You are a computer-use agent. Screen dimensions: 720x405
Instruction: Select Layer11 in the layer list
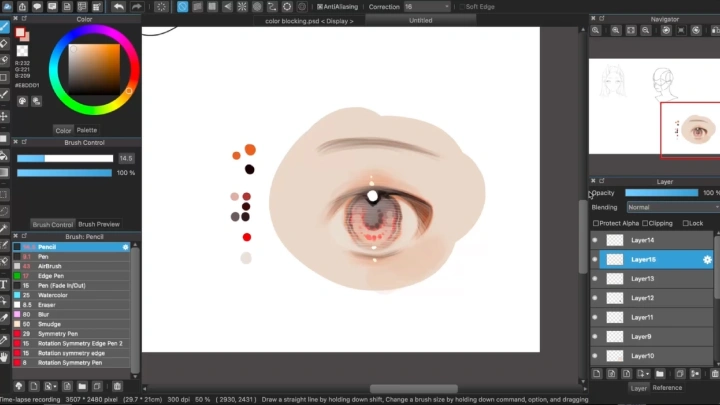pyautogui.click(x=652, y=317)
